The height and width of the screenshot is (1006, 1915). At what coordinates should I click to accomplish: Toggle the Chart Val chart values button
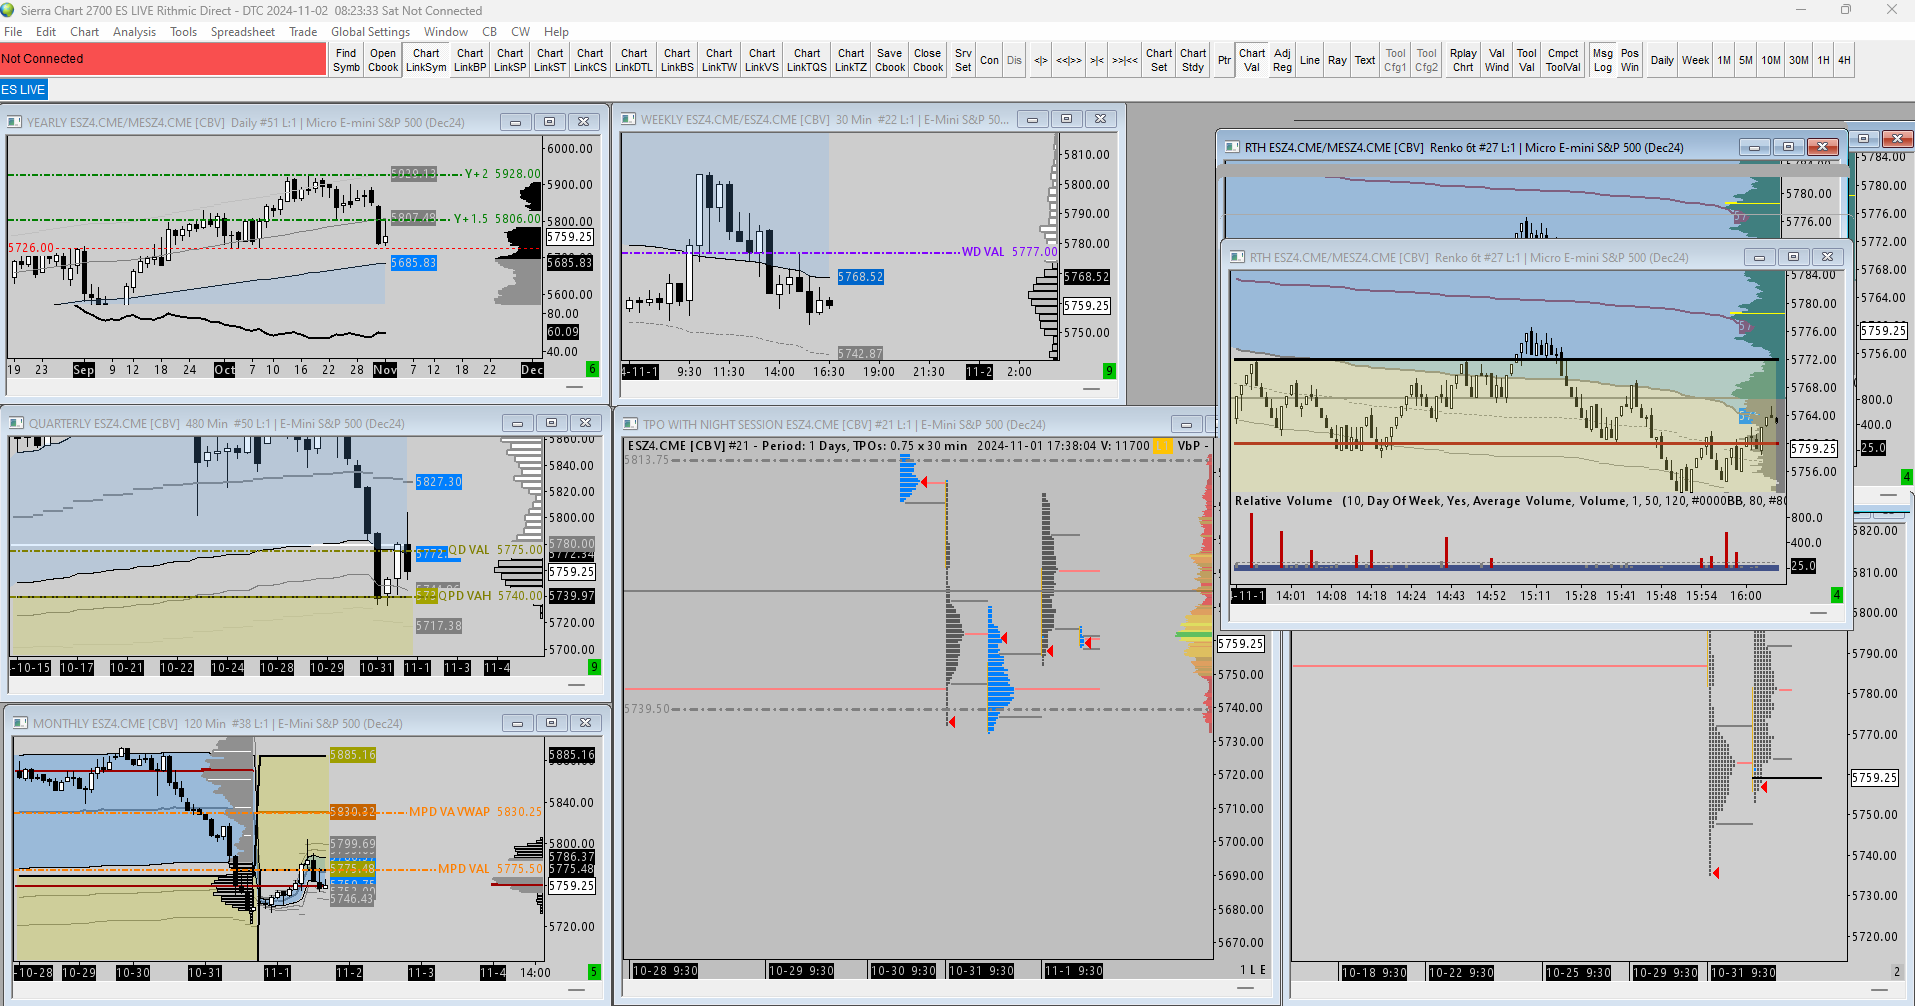[x=1252, y=60]
